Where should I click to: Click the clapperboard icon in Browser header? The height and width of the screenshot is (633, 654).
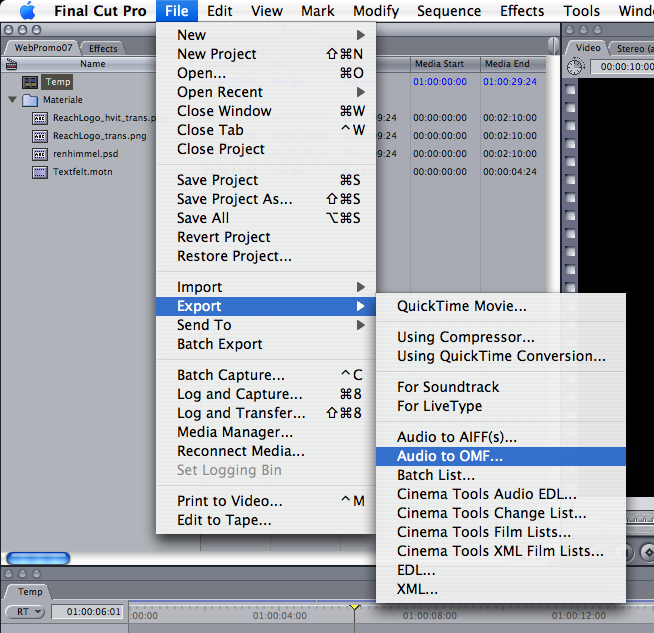click(x=12, y=64)
